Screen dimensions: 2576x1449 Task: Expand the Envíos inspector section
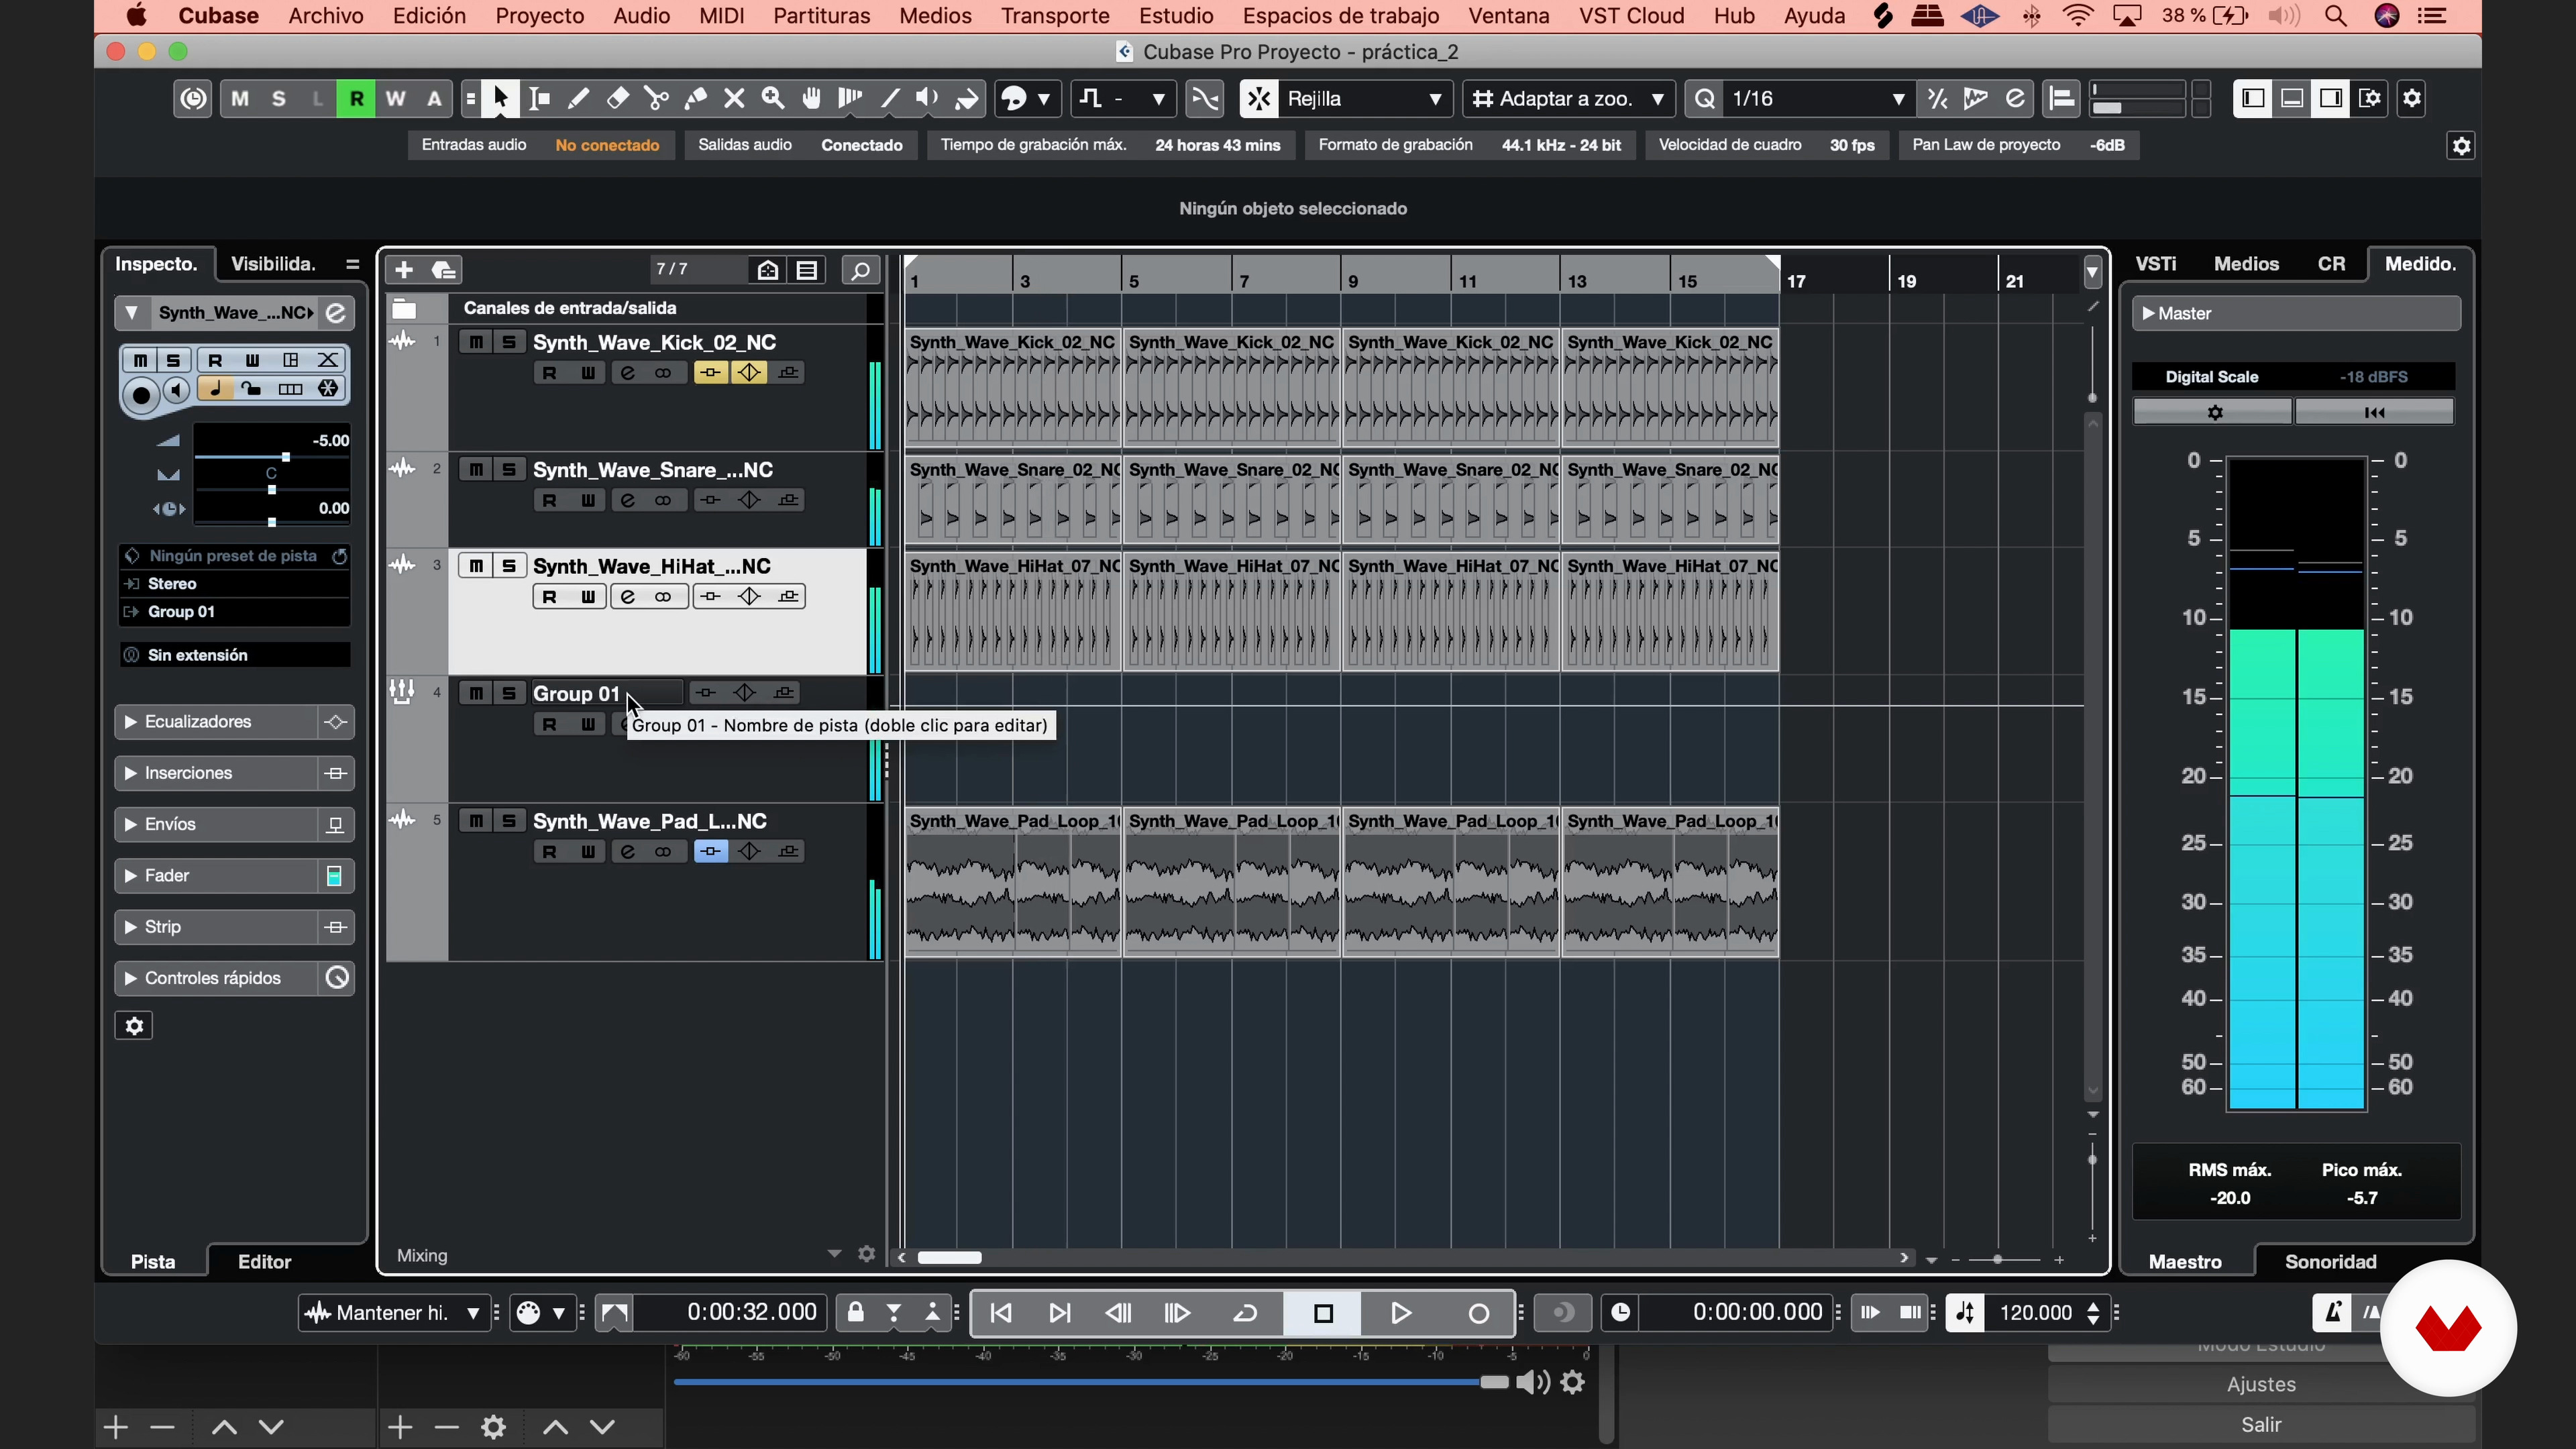tap(130, 824)
